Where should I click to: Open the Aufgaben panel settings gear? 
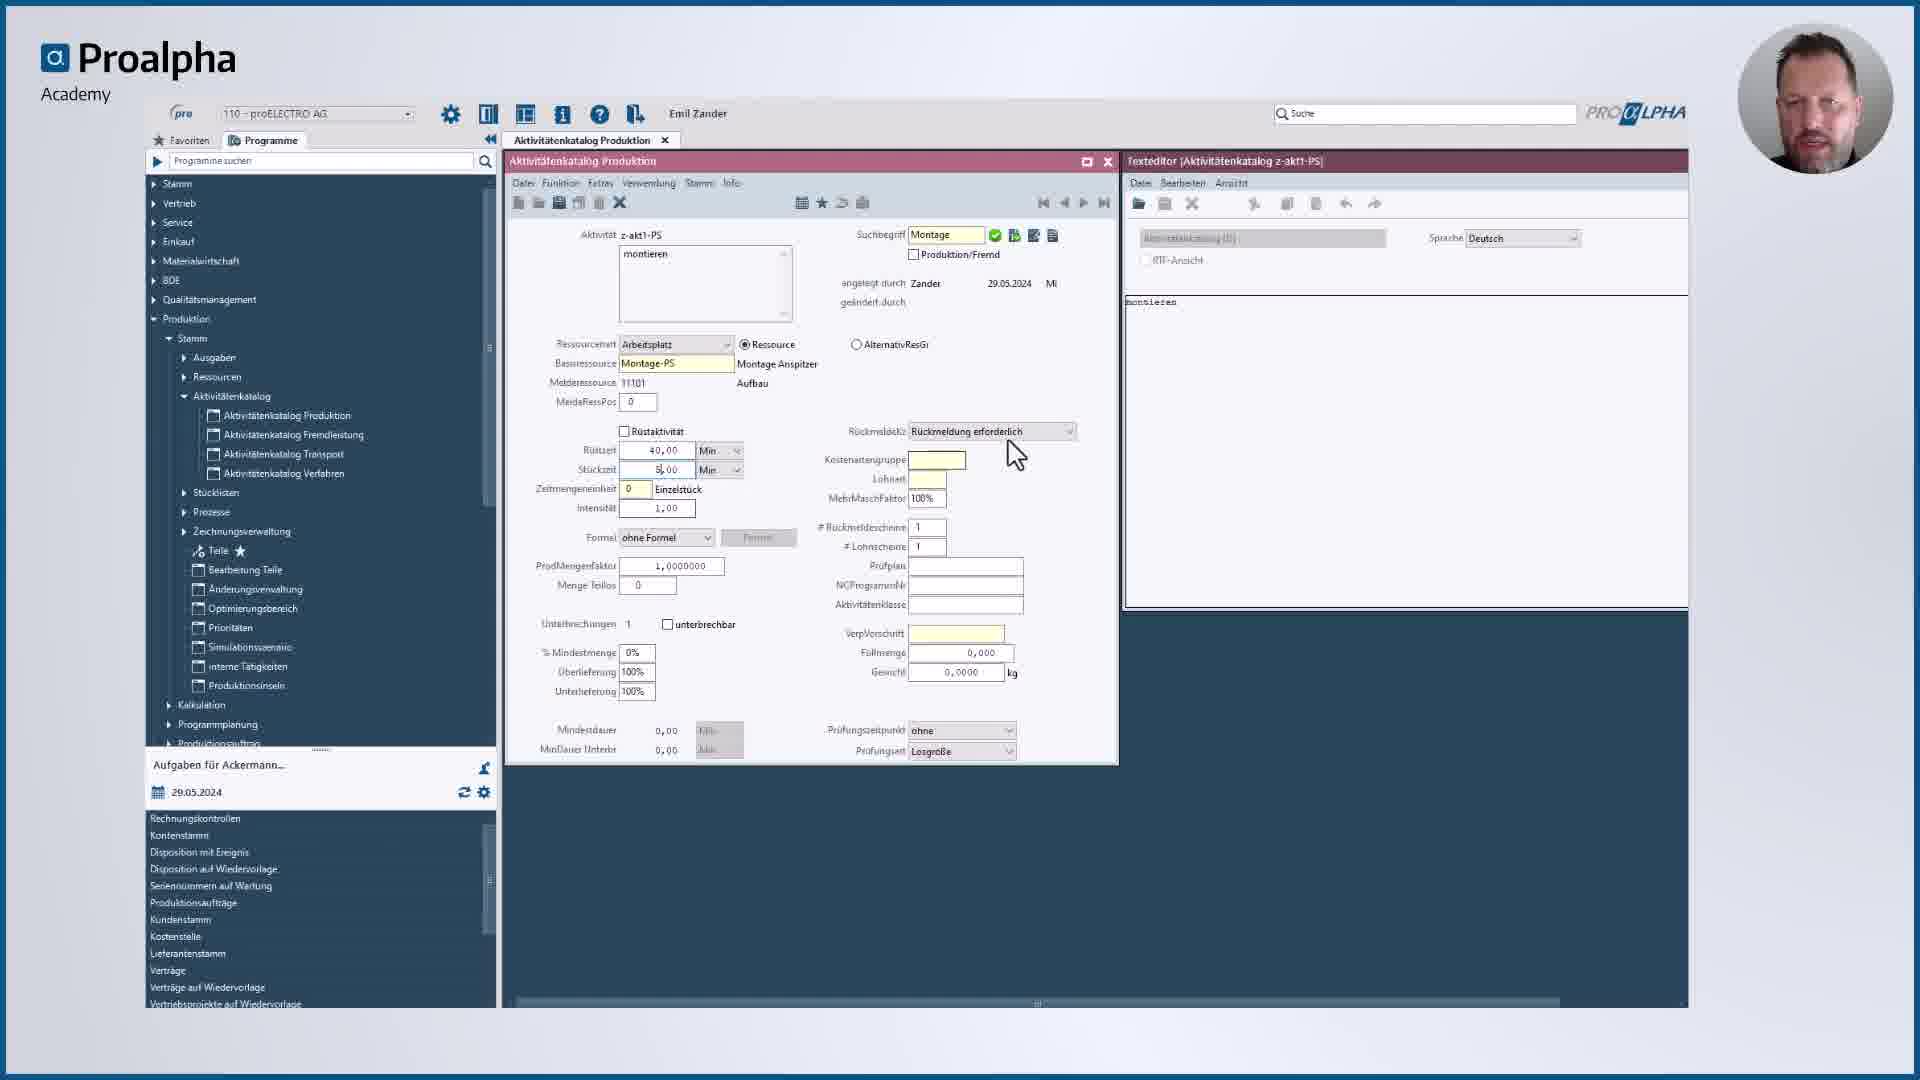point(484,792)
